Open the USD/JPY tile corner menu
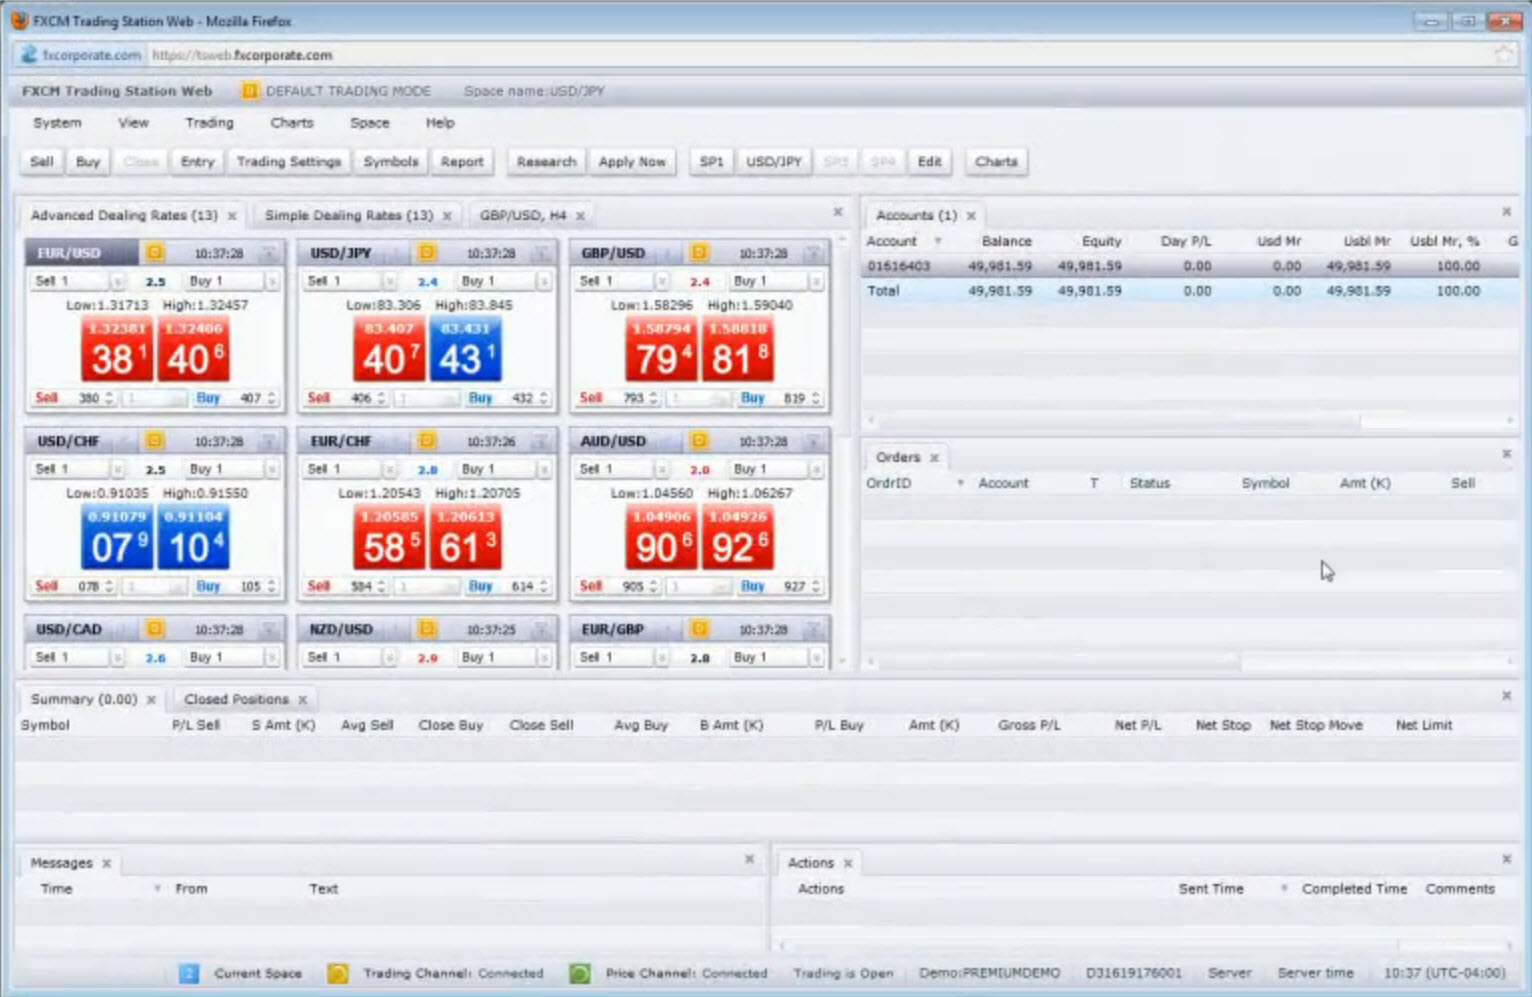Screen dimensions: 1532x997 (x=541, y=253)
